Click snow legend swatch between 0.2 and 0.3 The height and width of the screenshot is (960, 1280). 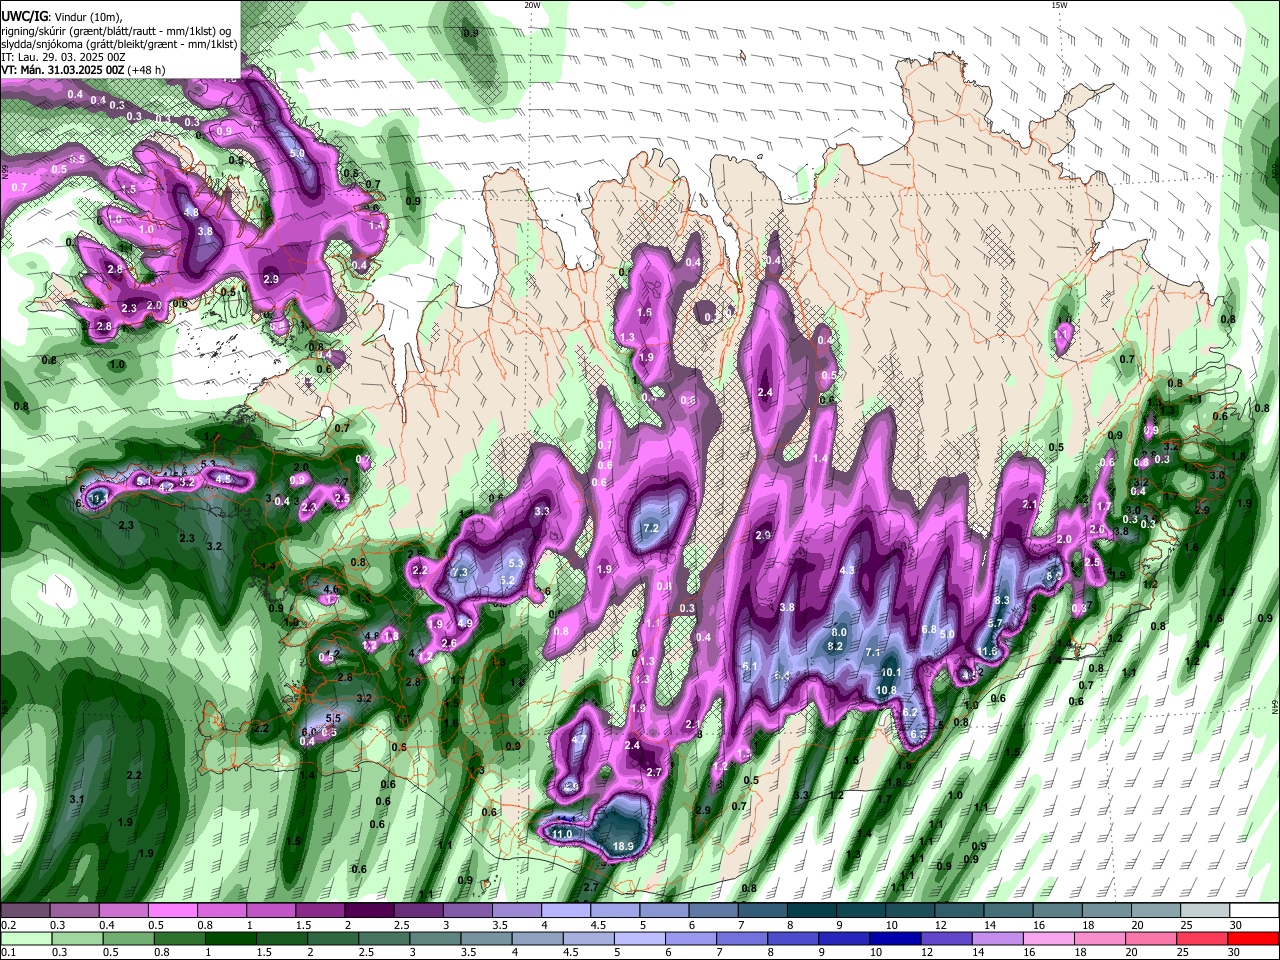pyautogui.click(x=25, y=911)
